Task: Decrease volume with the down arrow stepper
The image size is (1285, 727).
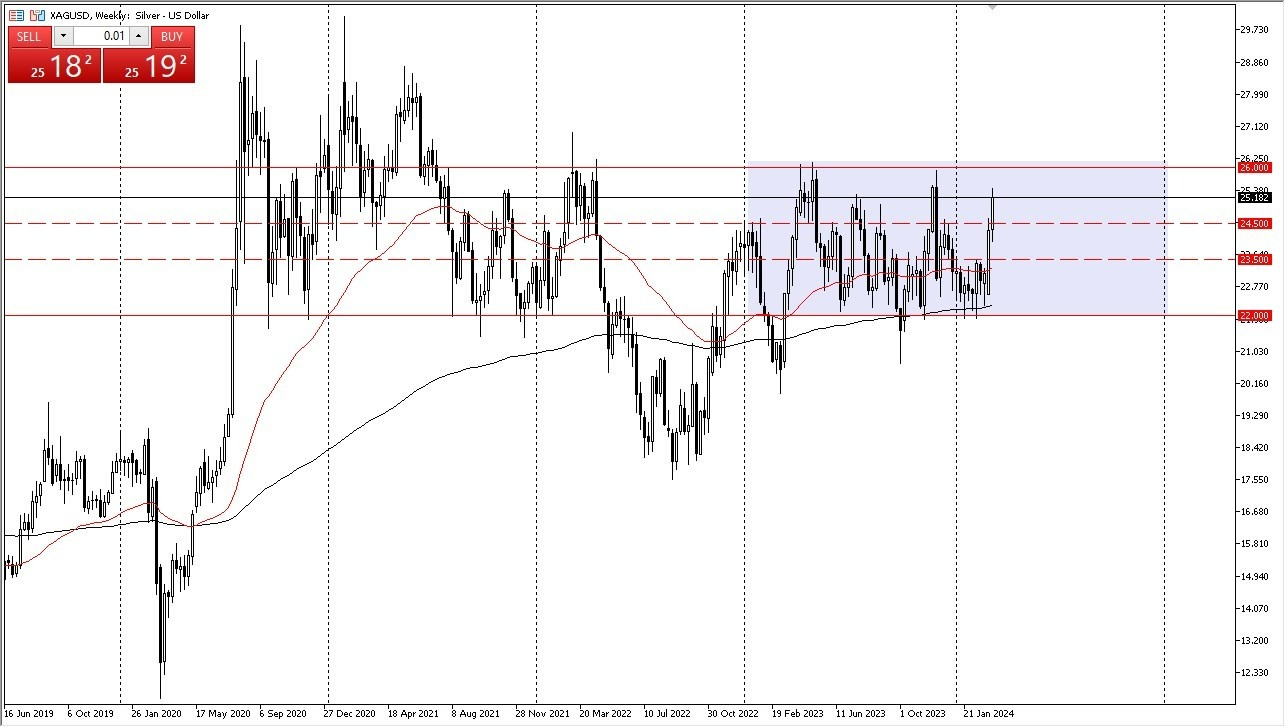Action: pos(63,36)
